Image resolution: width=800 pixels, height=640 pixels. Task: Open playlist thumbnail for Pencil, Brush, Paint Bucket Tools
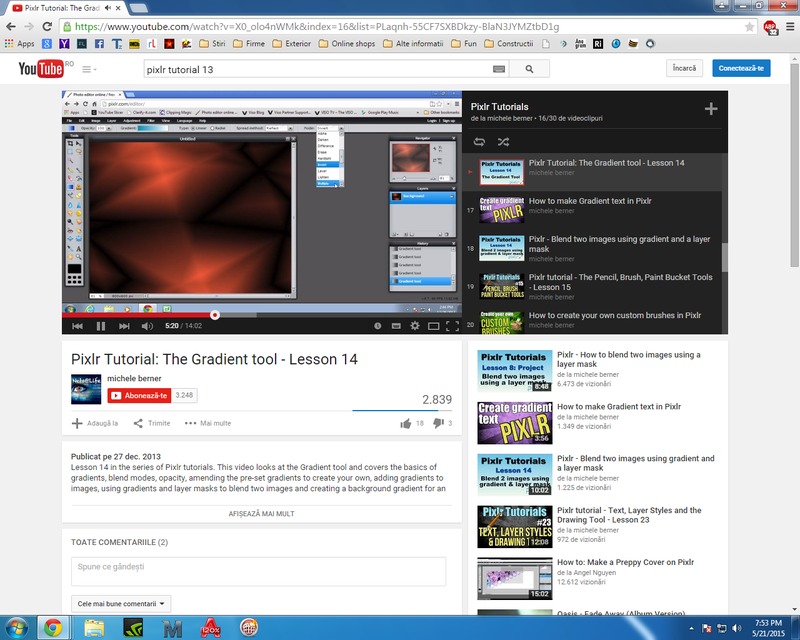(x=502, y=286)
